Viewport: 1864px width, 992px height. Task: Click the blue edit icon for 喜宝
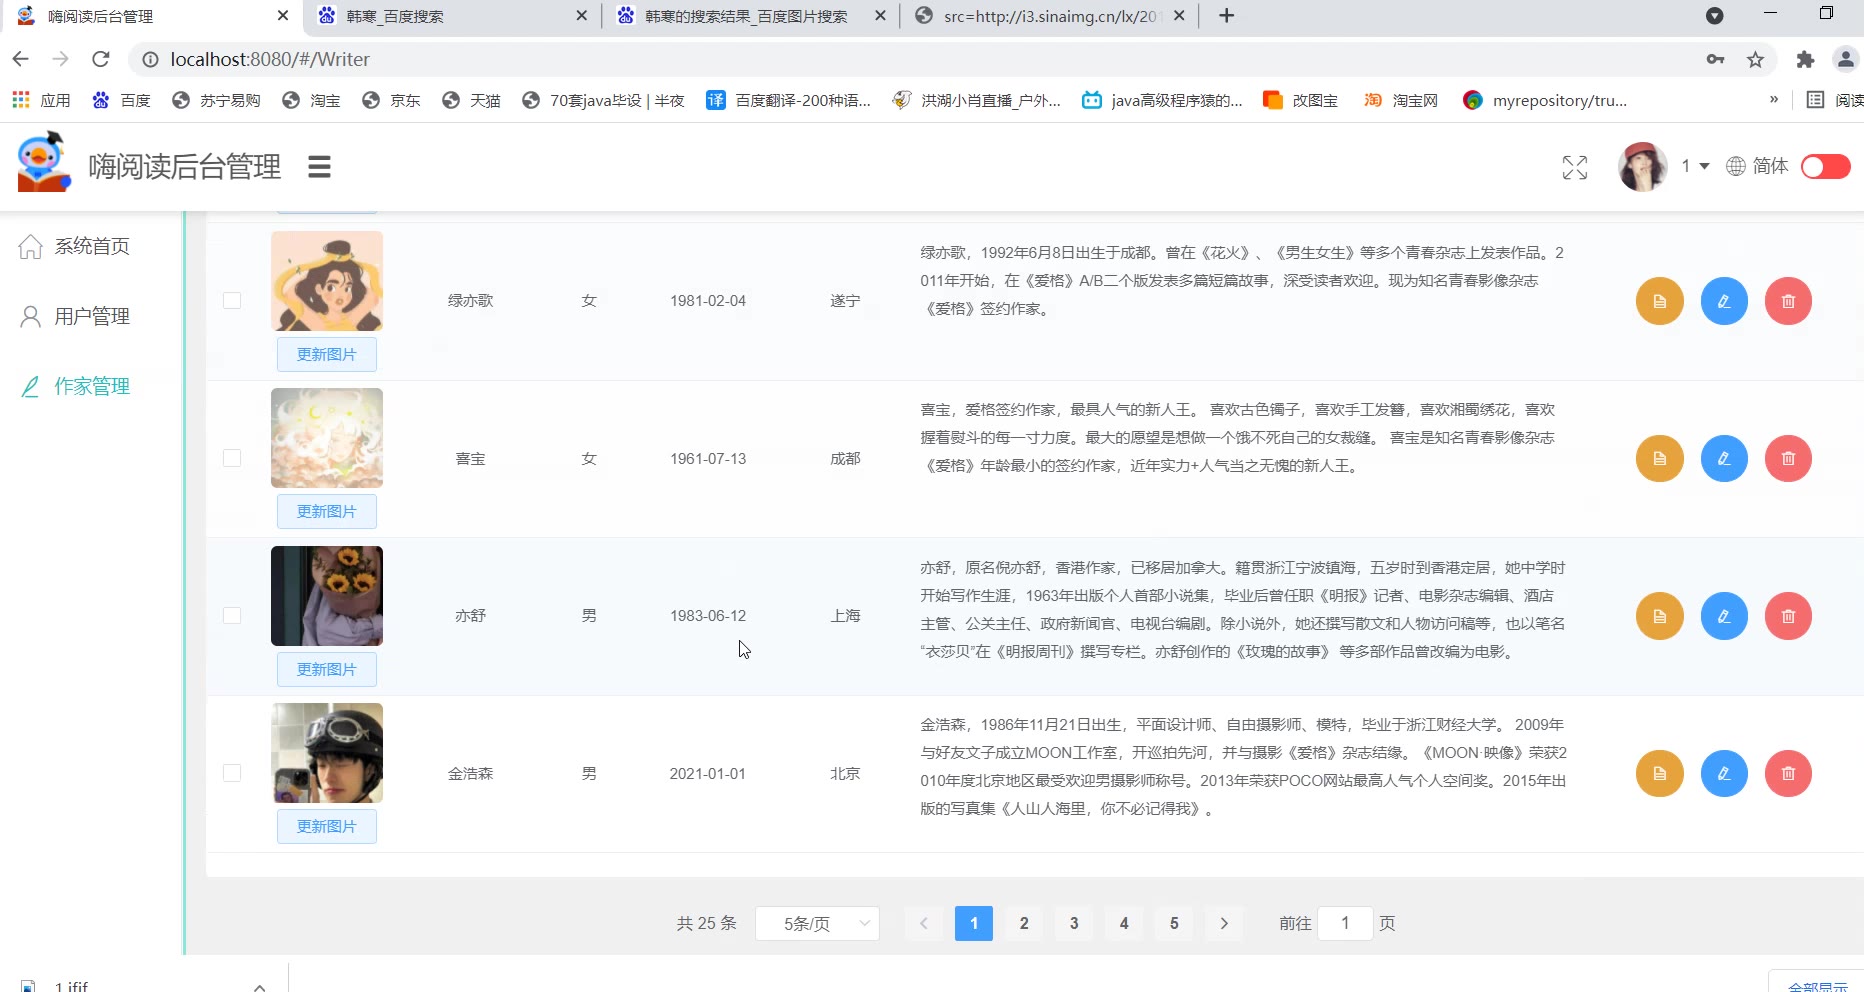[x=1723, y=459]
